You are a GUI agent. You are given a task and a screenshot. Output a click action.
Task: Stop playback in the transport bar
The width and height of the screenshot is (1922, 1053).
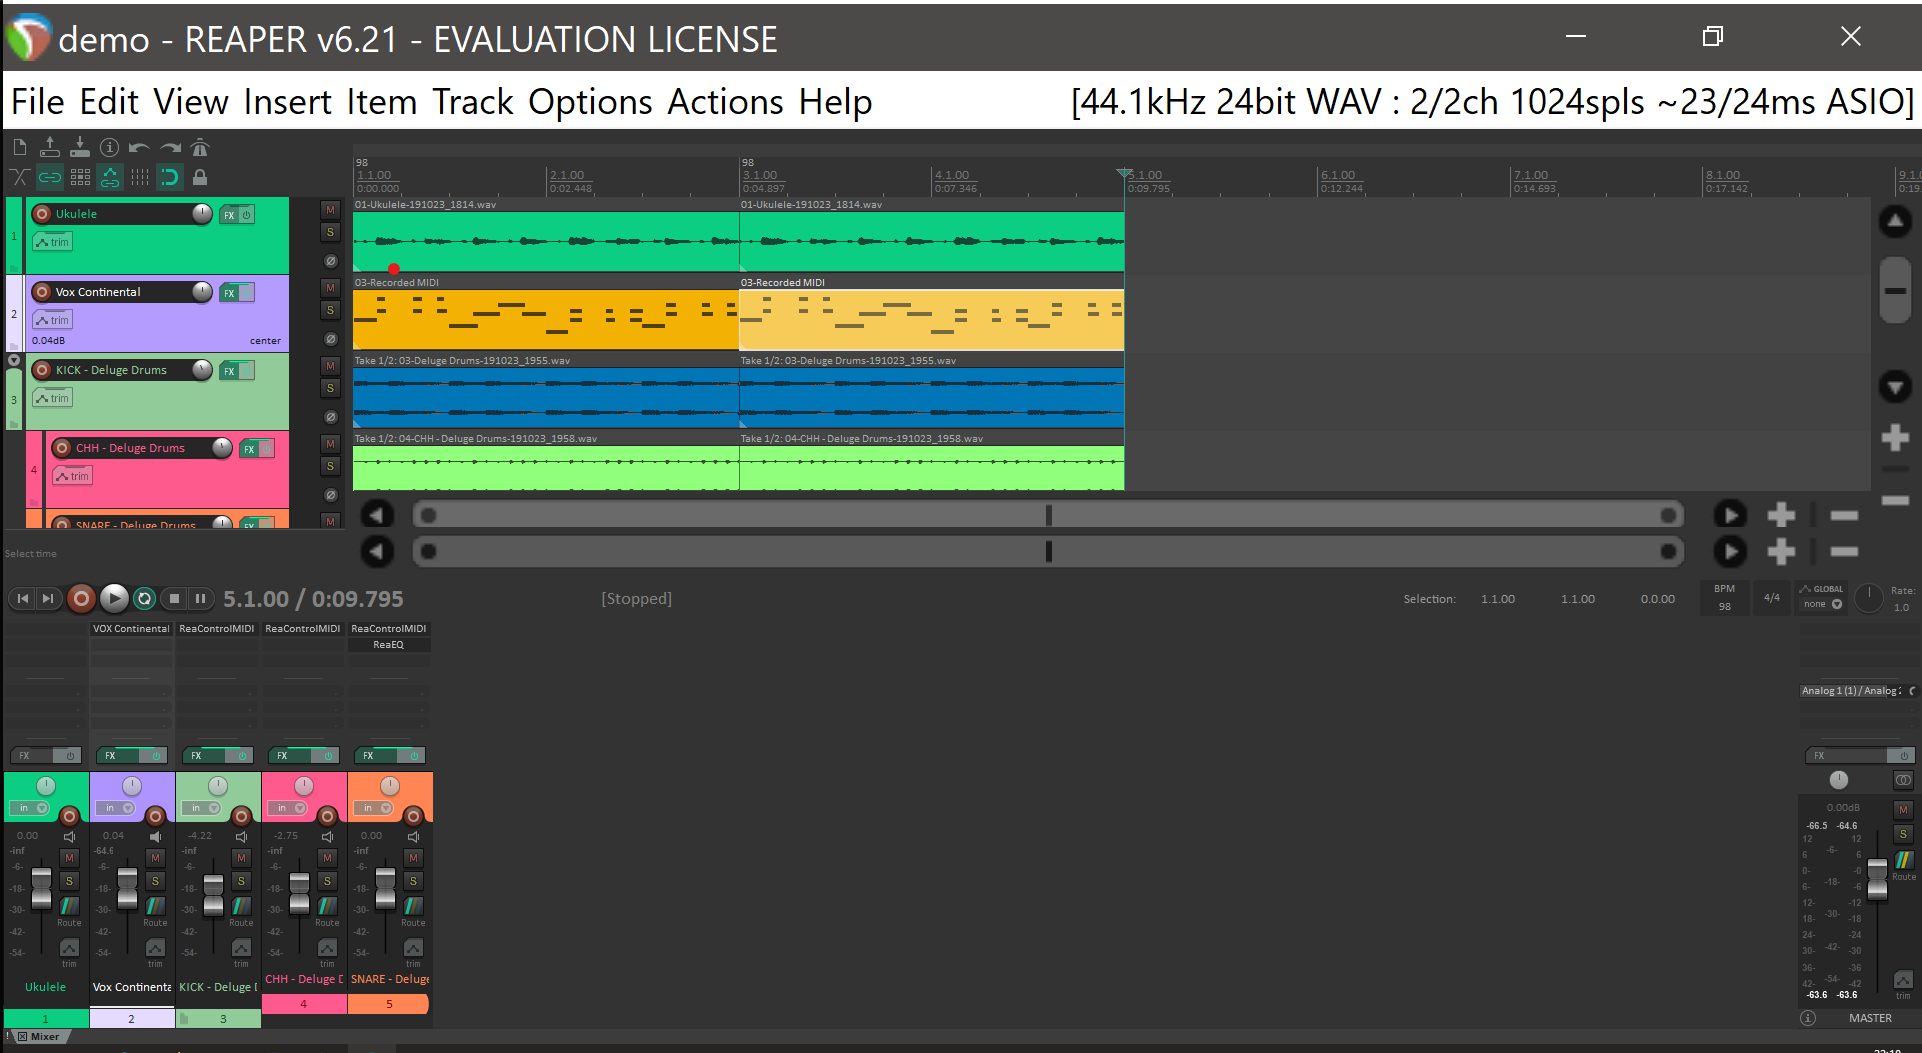pyautogui.click(x=174, y=599)
